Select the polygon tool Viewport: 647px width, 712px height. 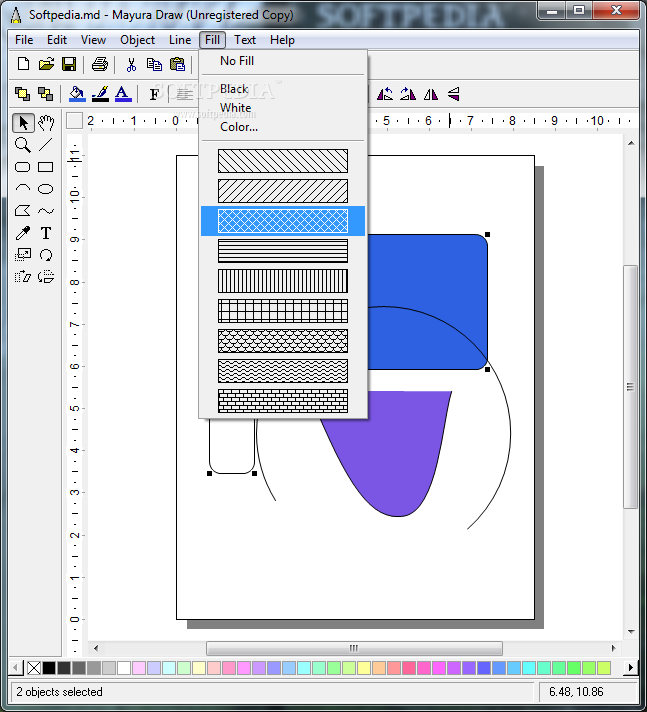point(23,211)
